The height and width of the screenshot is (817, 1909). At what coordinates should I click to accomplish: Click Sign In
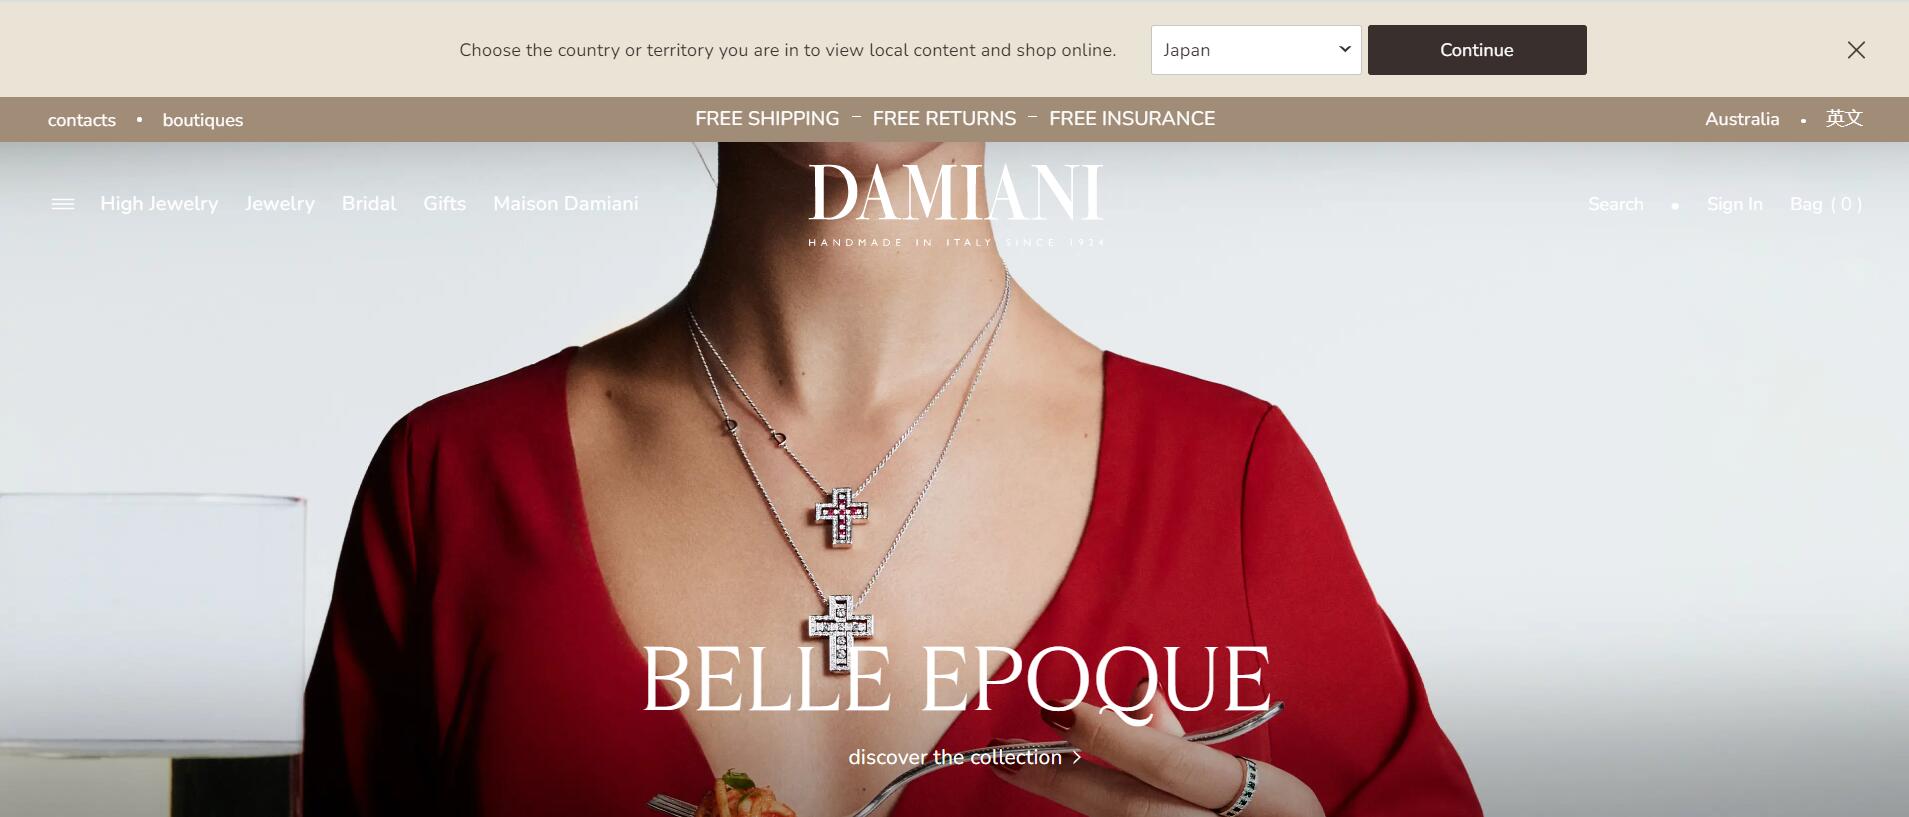coord(1735,204)
